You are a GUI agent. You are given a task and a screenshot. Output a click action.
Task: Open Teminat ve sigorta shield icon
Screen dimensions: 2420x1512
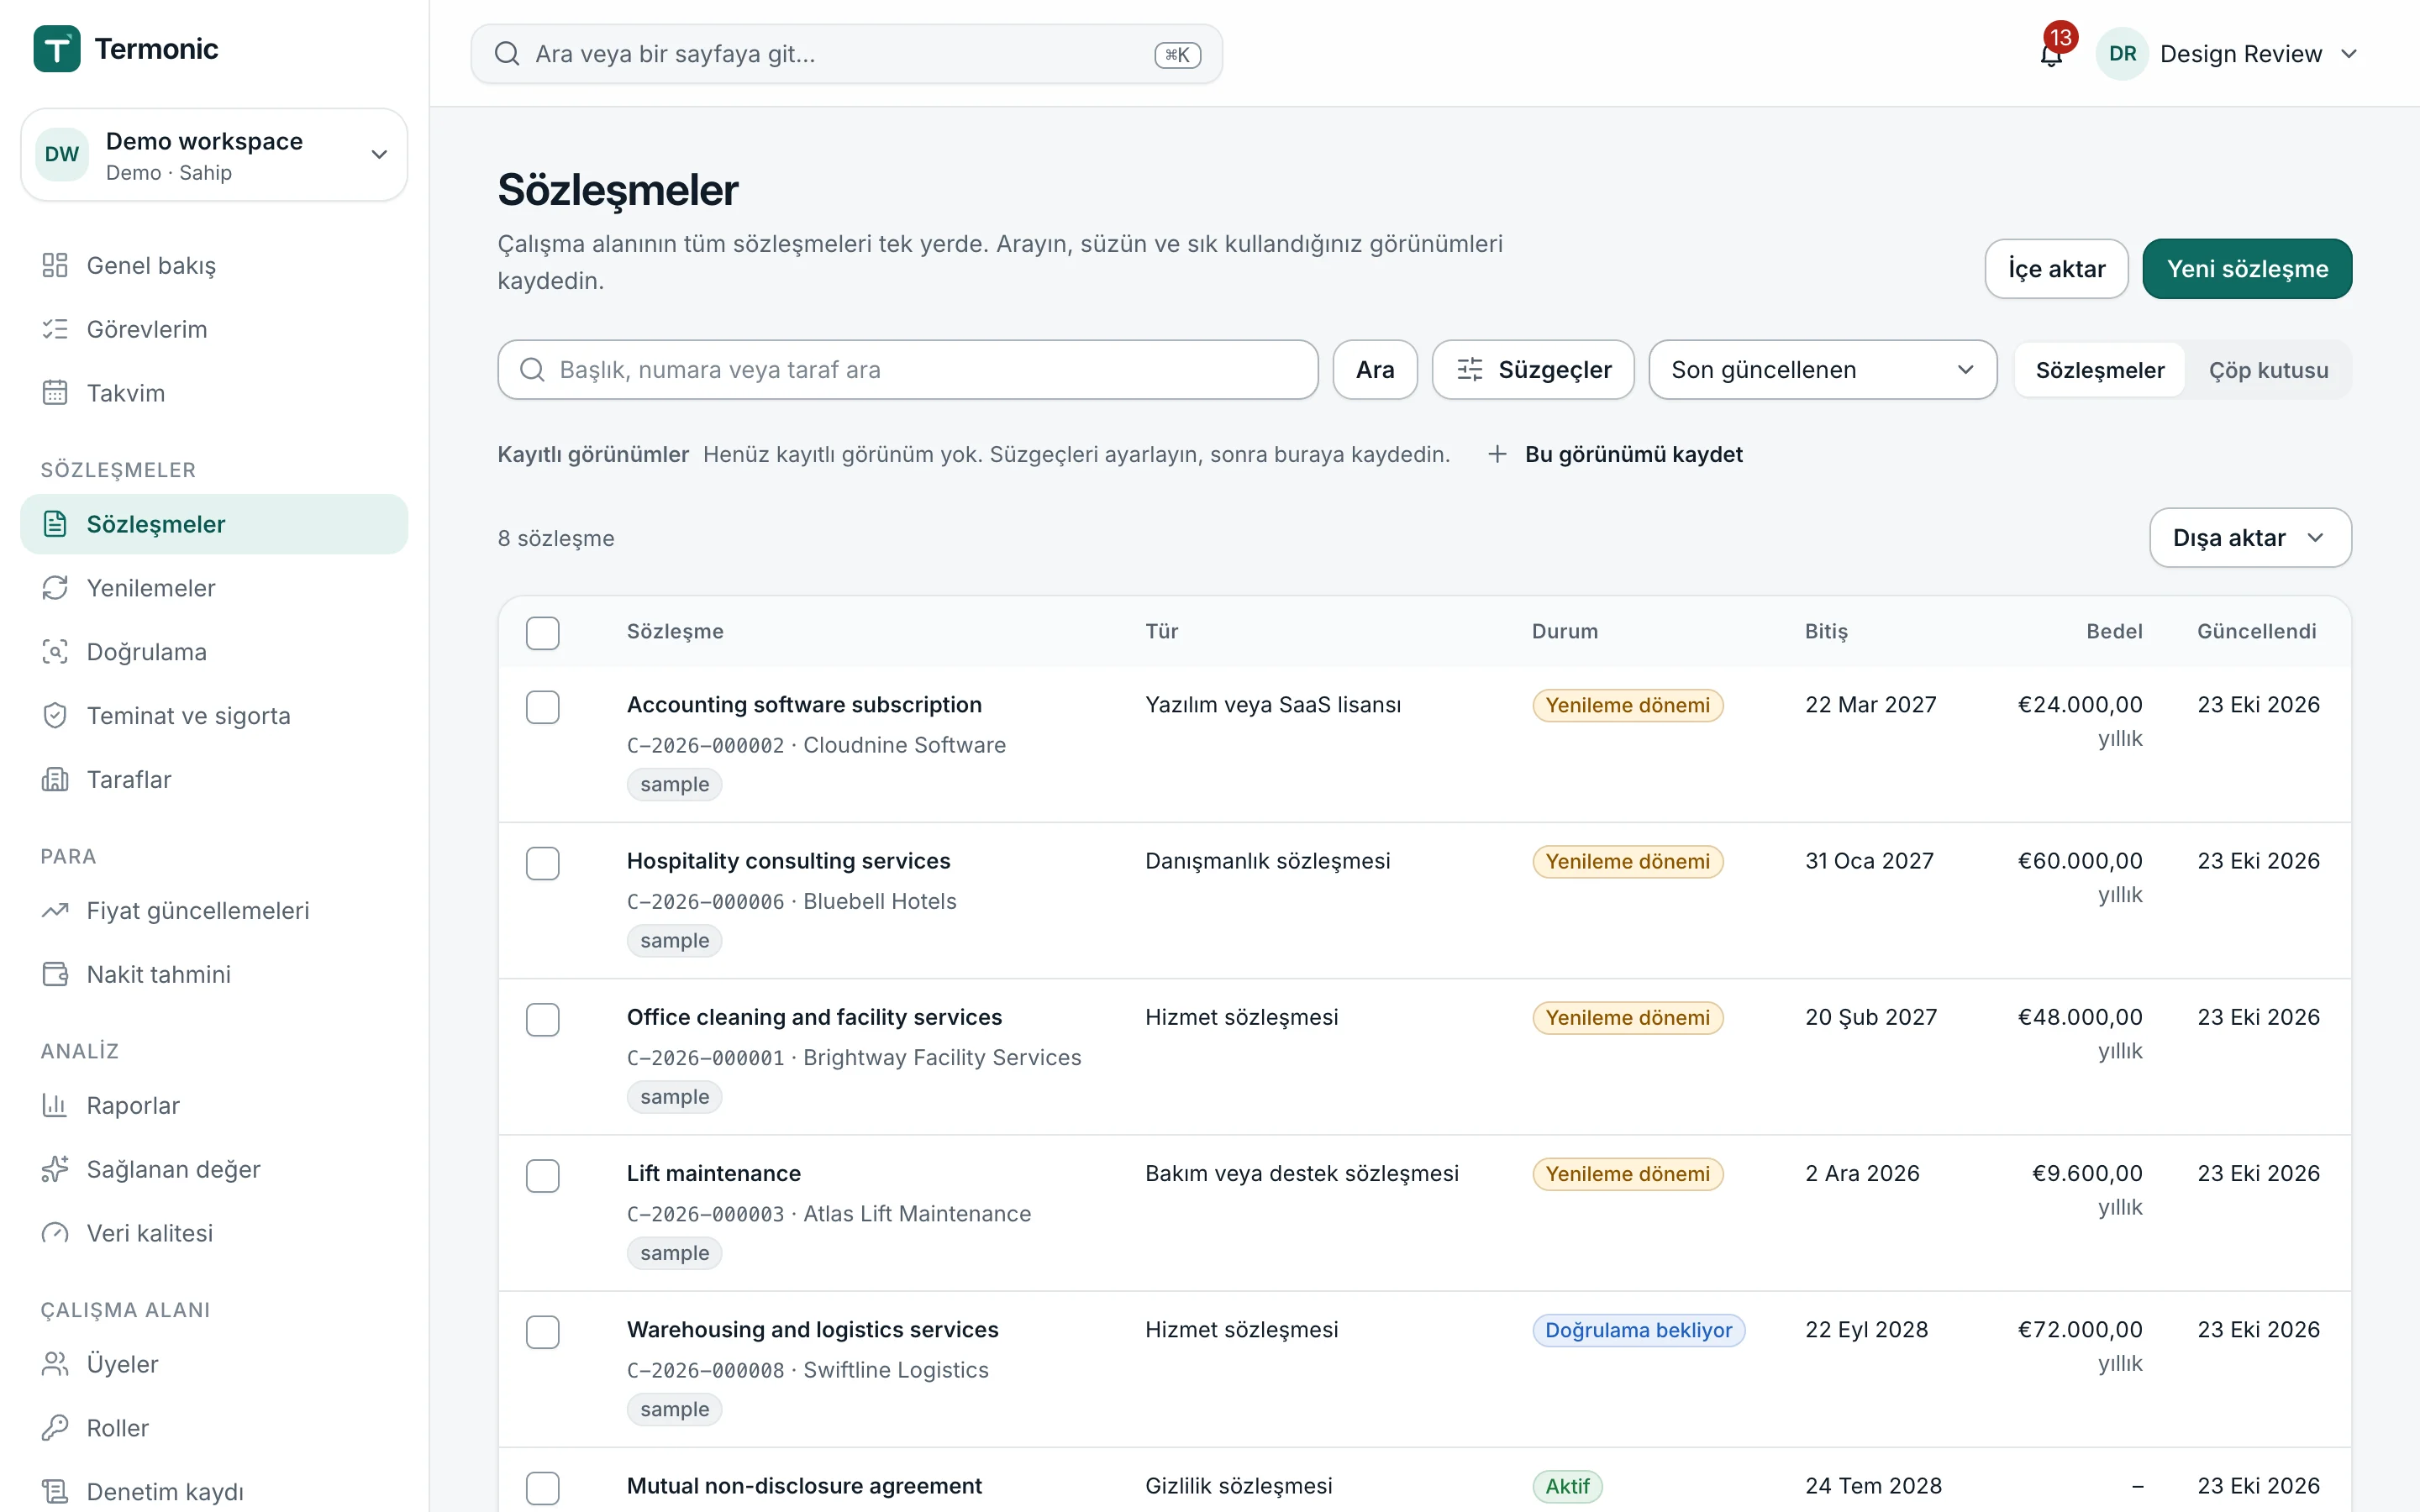click(x=55, y=716)
